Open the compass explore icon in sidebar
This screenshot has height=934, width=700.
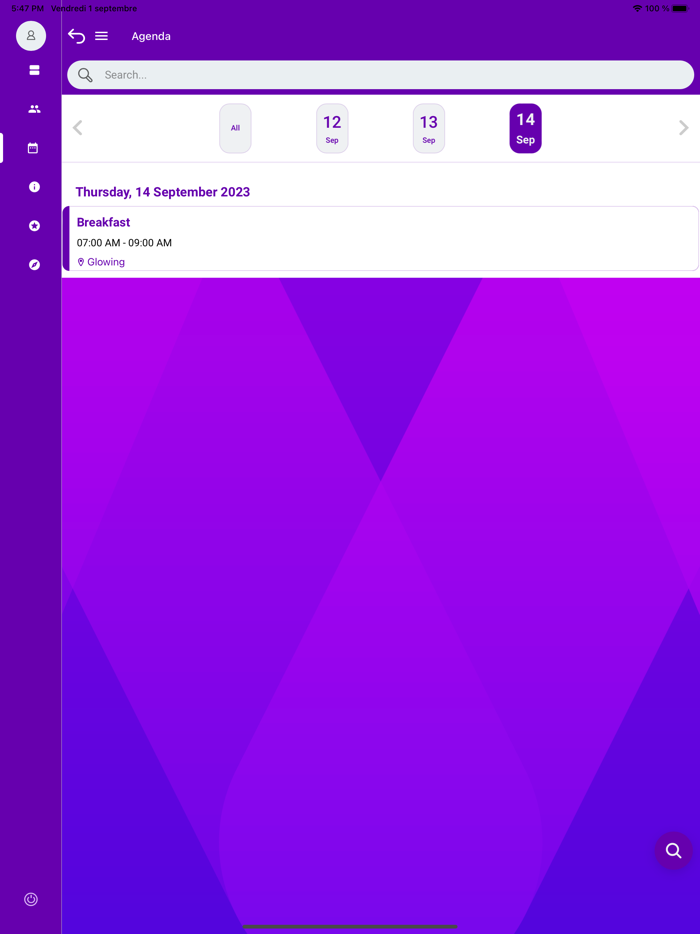point(35,264)
